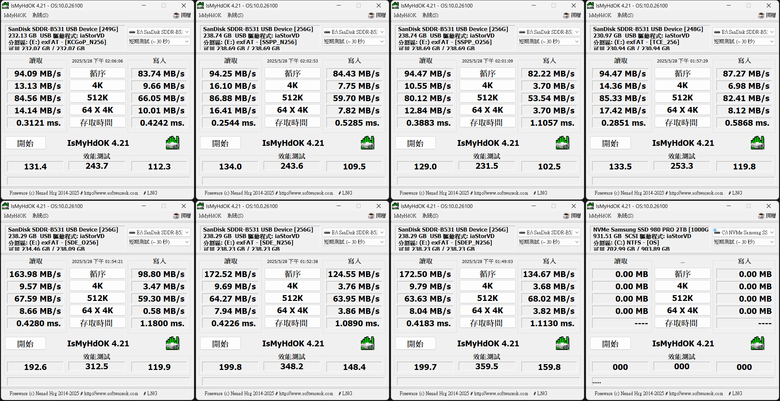Click 512K write value 82.41 MB/s

[744, 98]
